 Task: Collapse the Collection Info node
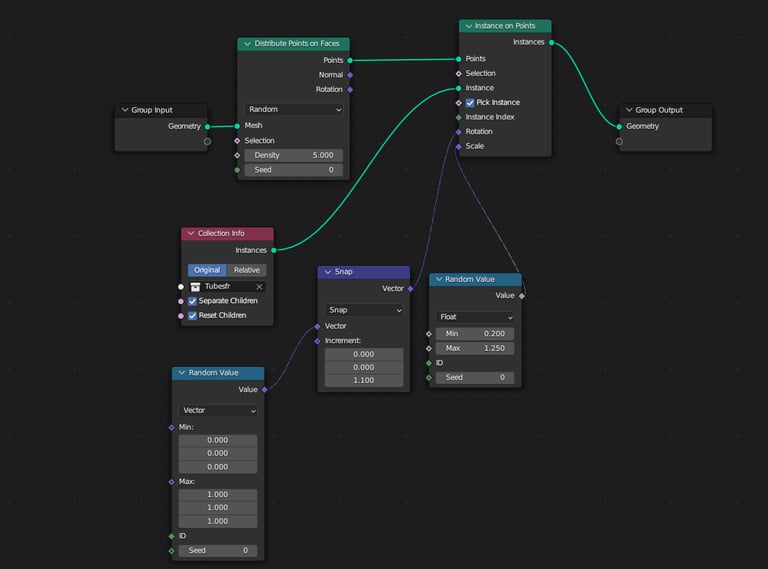click(x=191, y=233)
